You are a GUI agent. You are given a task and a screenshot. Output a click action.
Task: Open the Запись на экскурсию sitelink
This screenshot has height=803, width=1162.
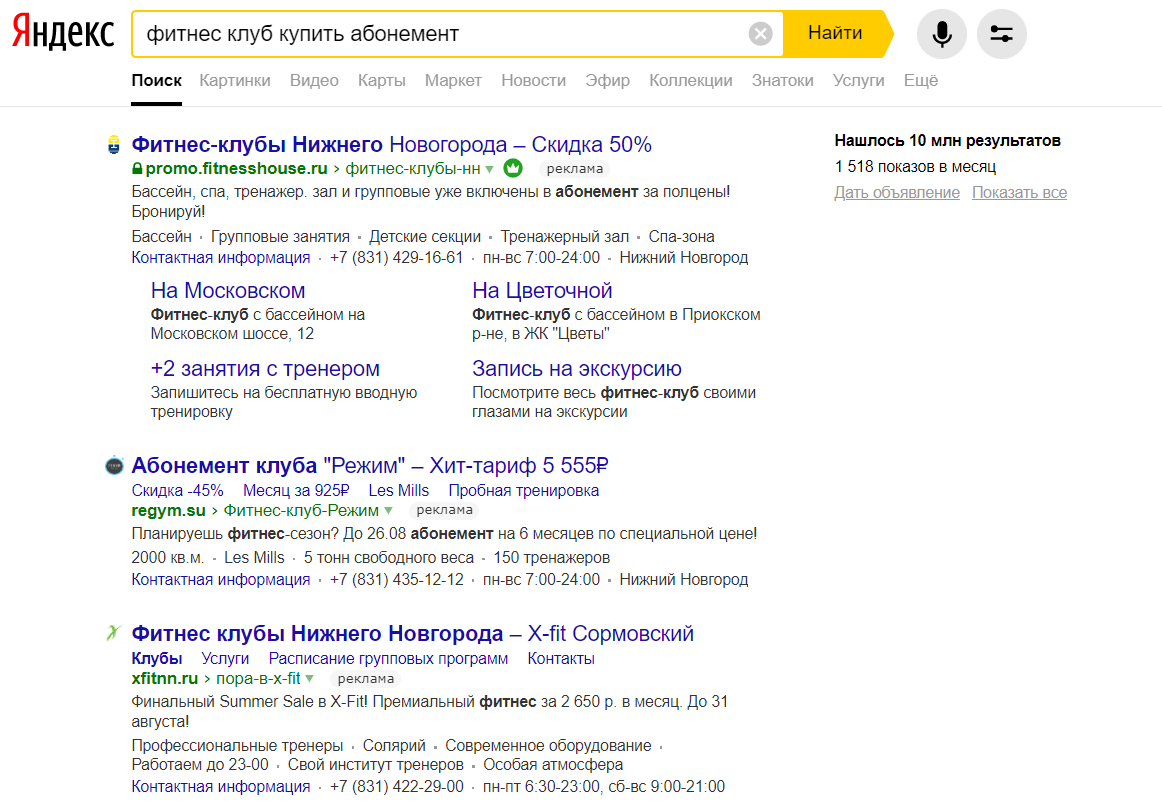click(577, 368)
